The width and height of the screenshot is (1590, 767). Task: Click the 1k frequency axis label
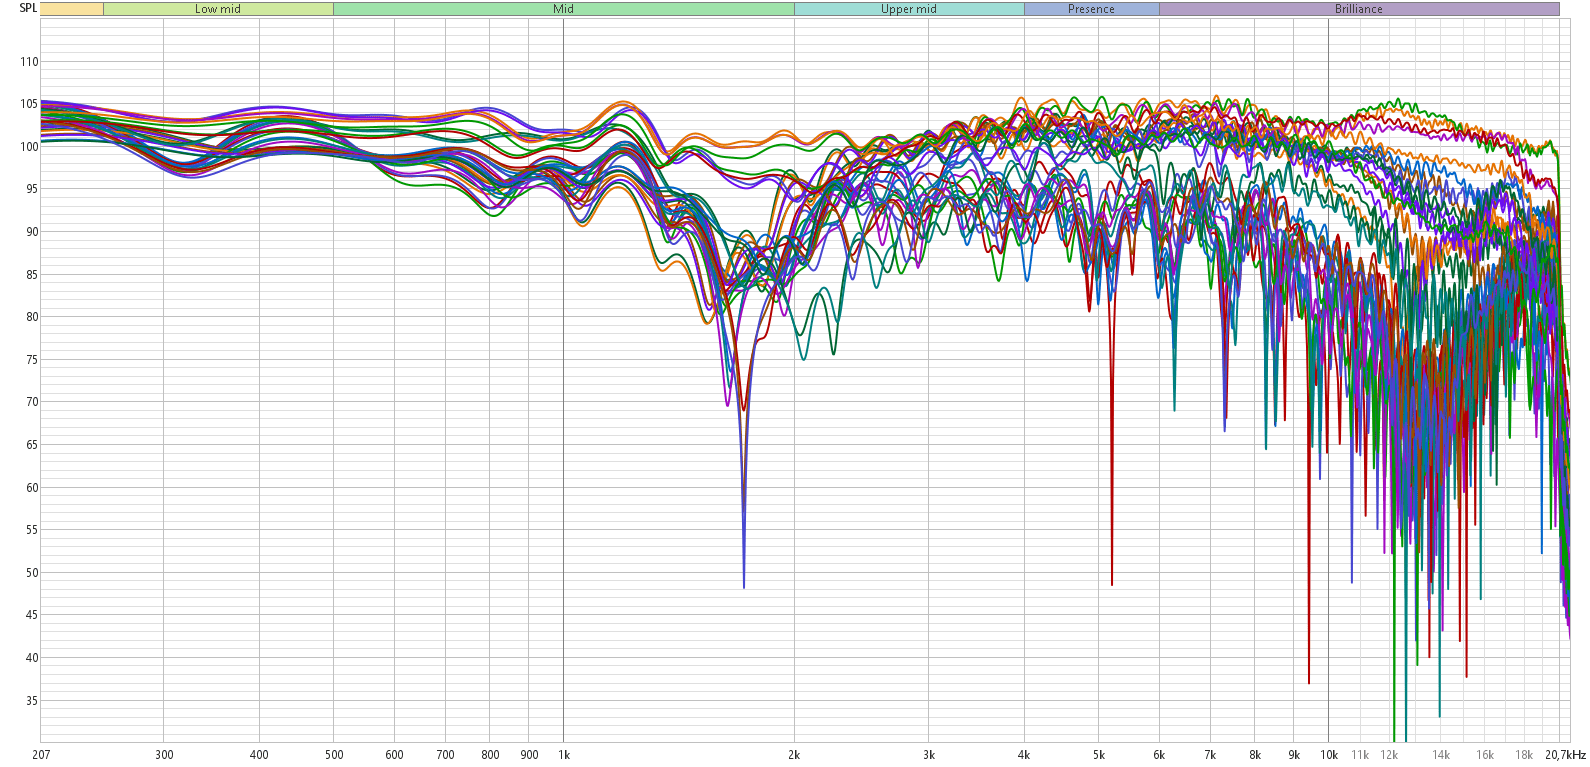pos(564,755)
